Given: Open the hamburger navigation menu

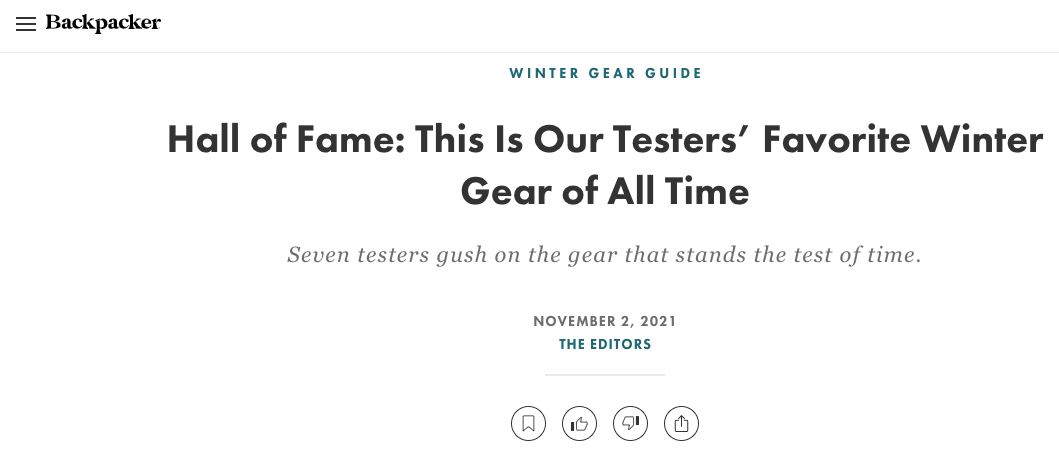Looking at the screenshot, I should pos(26,24).
